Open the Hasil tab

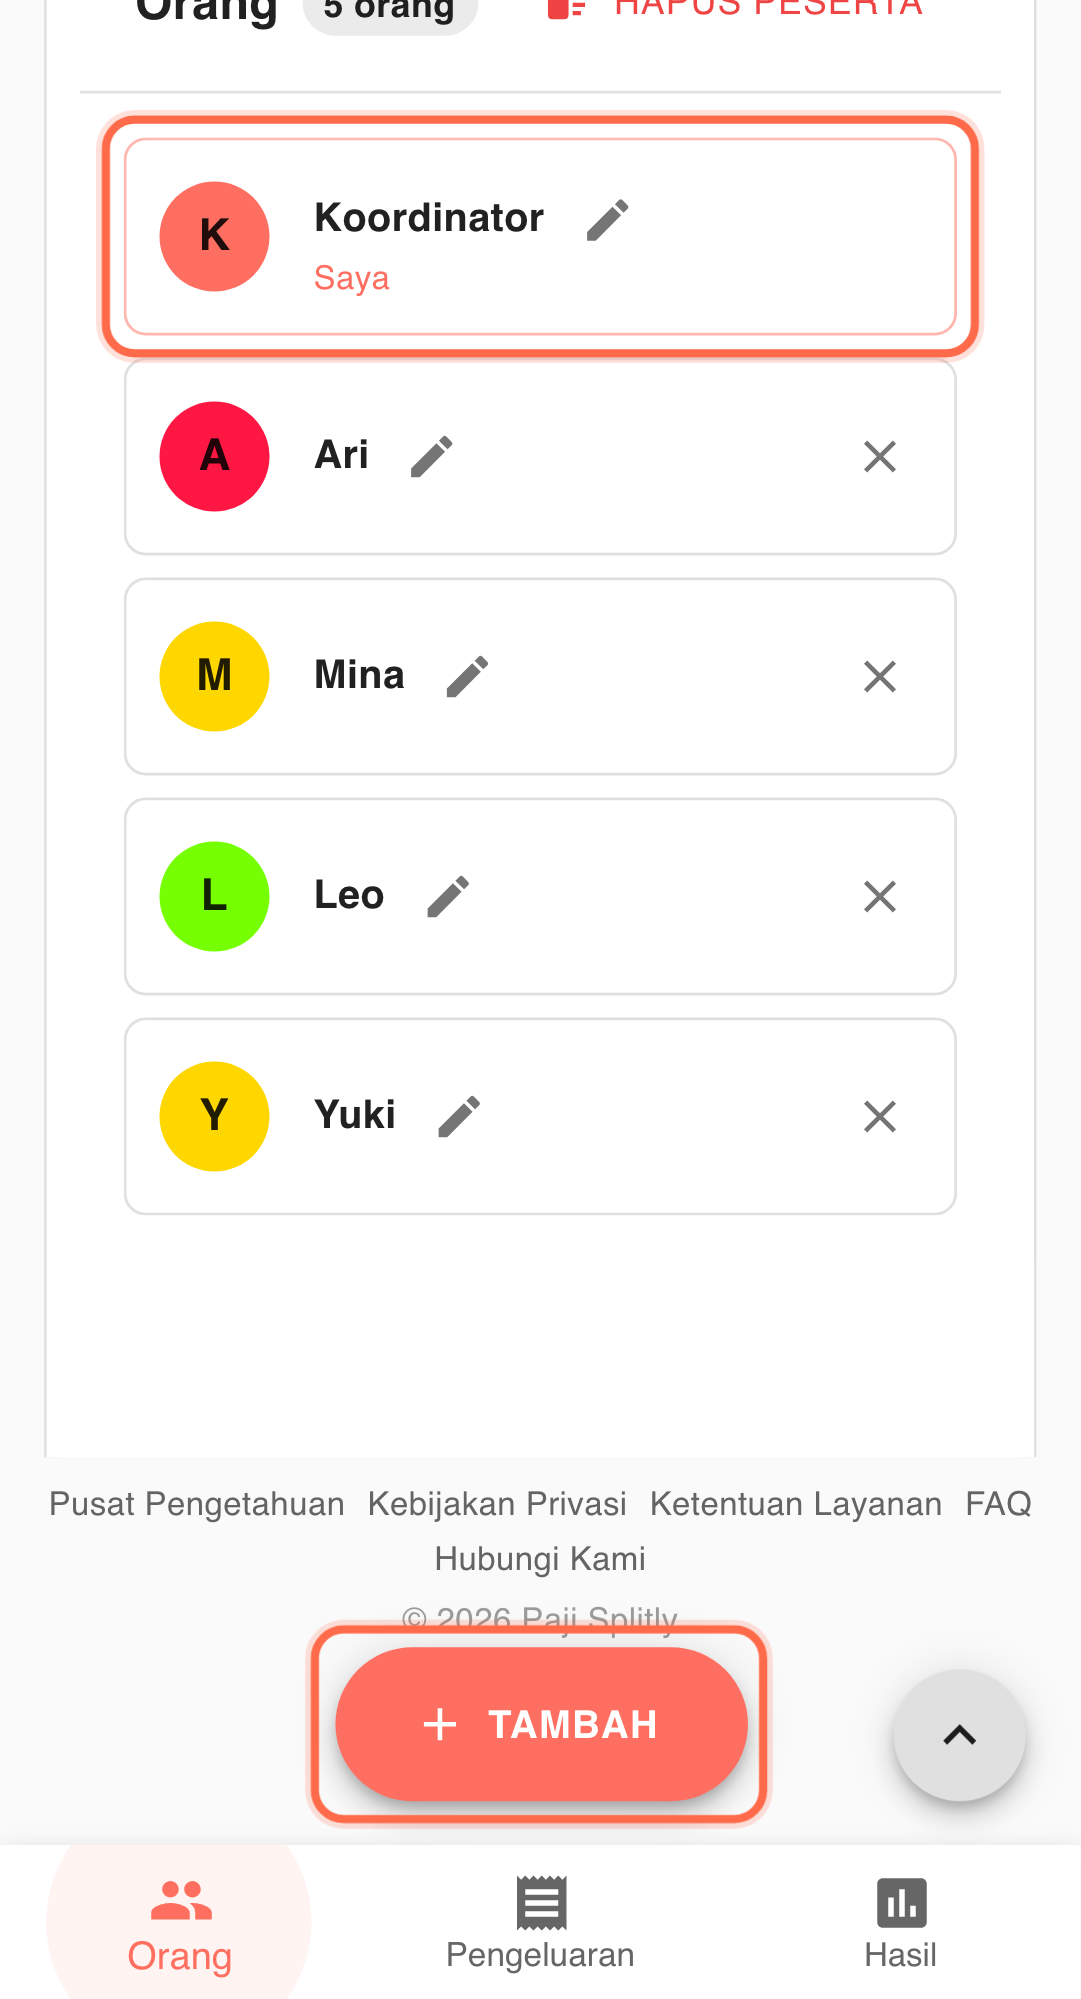coord(900,1922)
